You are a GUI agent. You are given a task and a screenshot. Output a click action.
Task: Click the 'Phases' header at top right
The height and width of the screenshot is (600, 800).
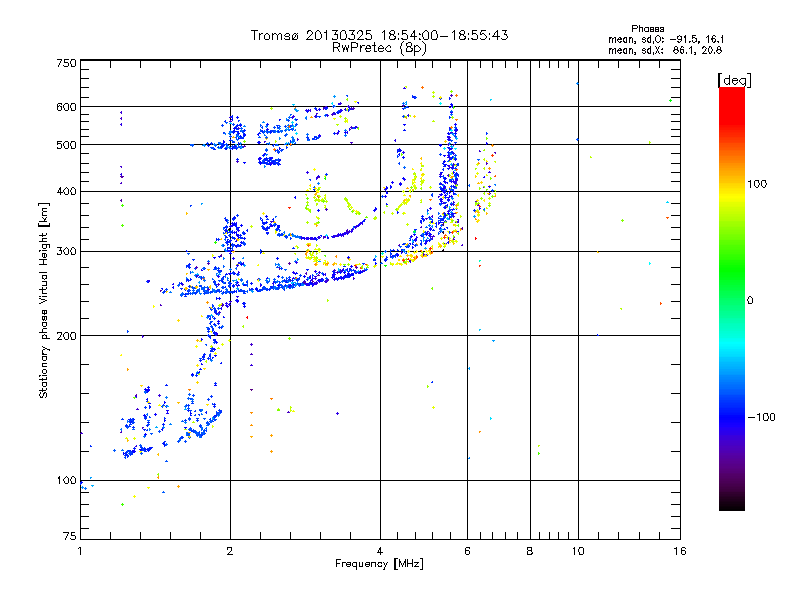pos(647,29)
